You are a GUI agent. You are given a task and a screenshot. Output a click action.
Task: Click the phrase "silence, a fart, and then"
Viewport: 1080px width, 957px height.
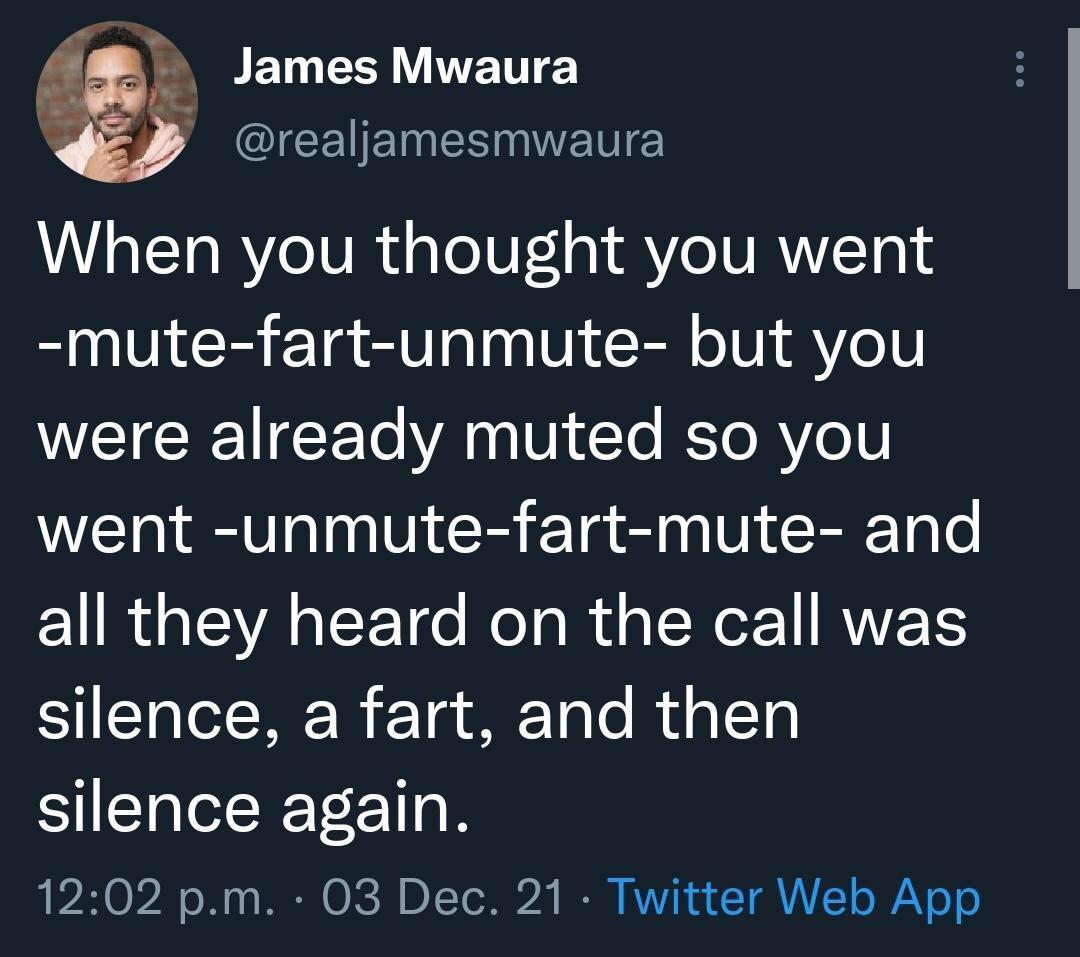click(x=418, y=714)
